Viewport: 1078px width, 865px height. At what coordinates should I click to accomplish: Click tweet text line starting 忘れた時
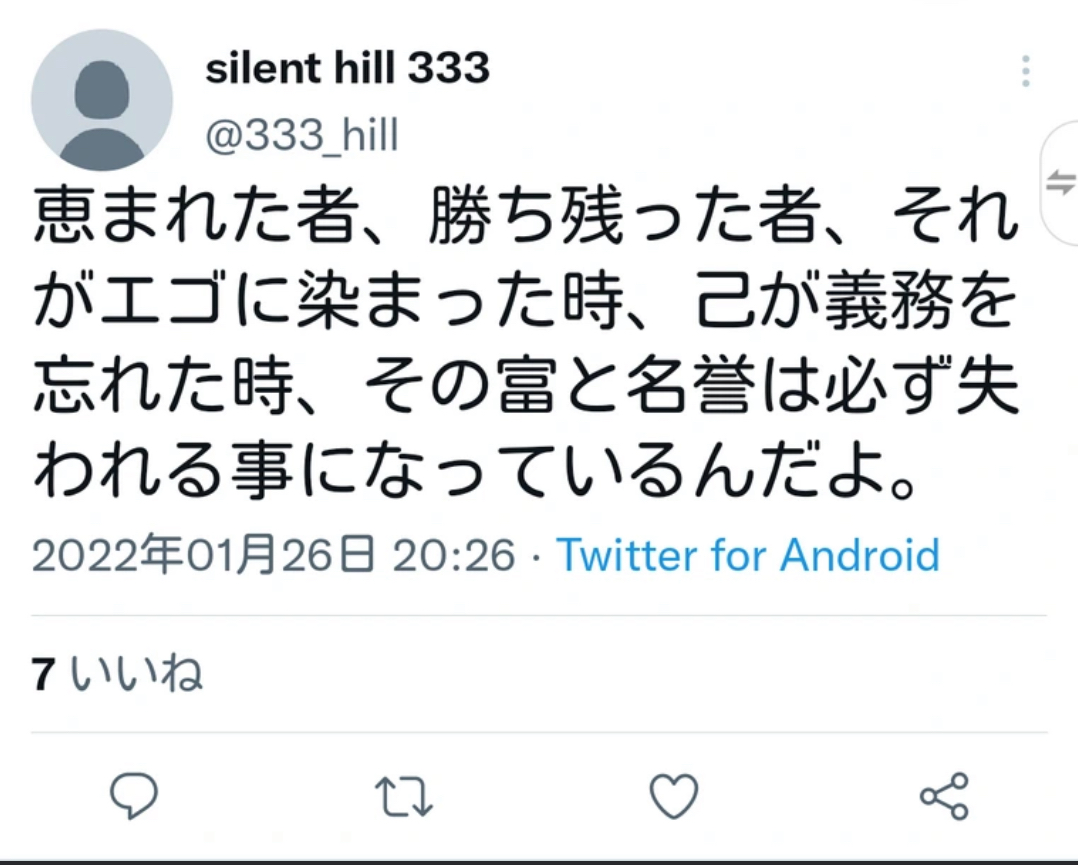coord(525,386)
